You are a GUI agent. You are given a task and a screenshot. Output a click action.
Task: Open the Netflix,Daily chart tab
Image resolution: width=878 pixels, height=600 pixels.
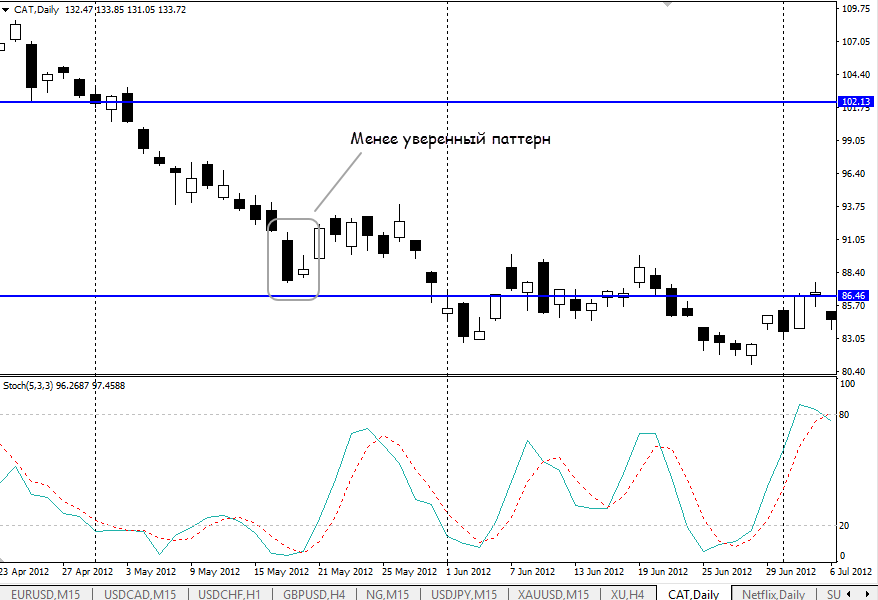tap(773, 594)
